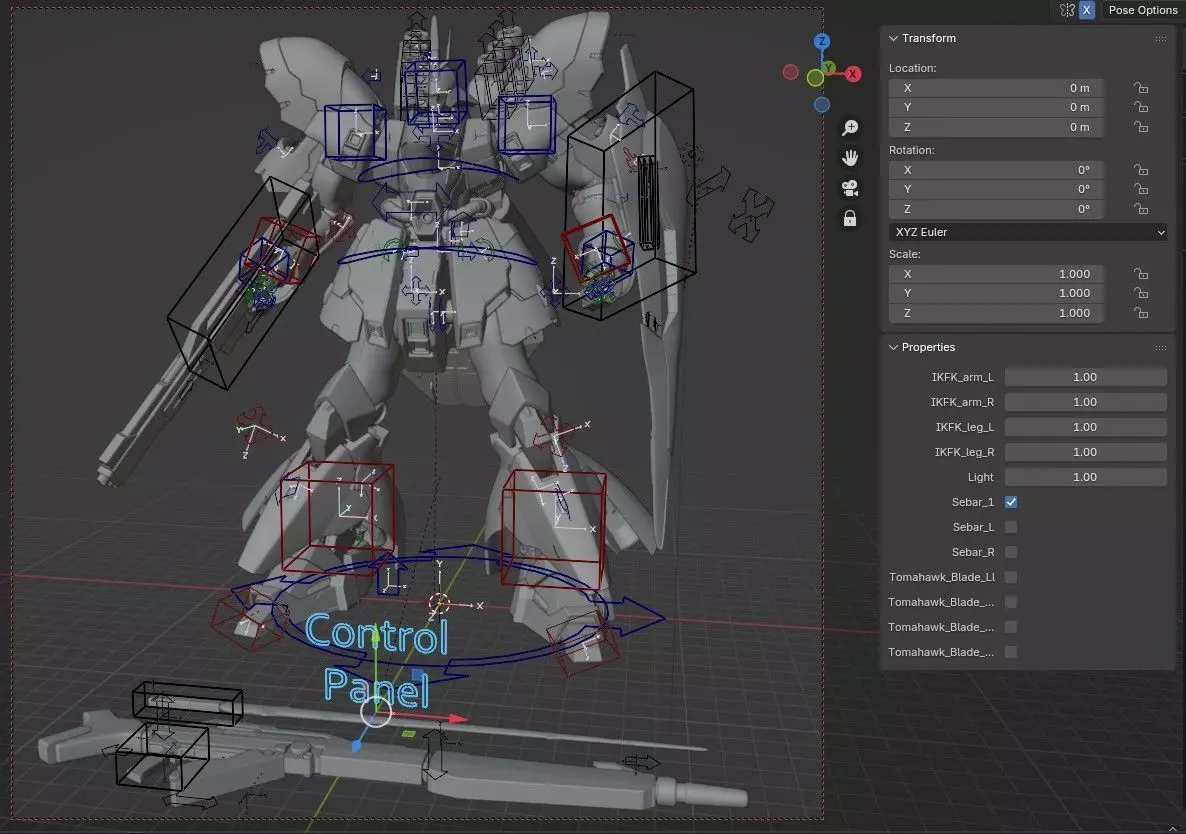Click the 'Scale:' label
The image size is (1186, 834).
pyautogui.click(x=905, y=254)
